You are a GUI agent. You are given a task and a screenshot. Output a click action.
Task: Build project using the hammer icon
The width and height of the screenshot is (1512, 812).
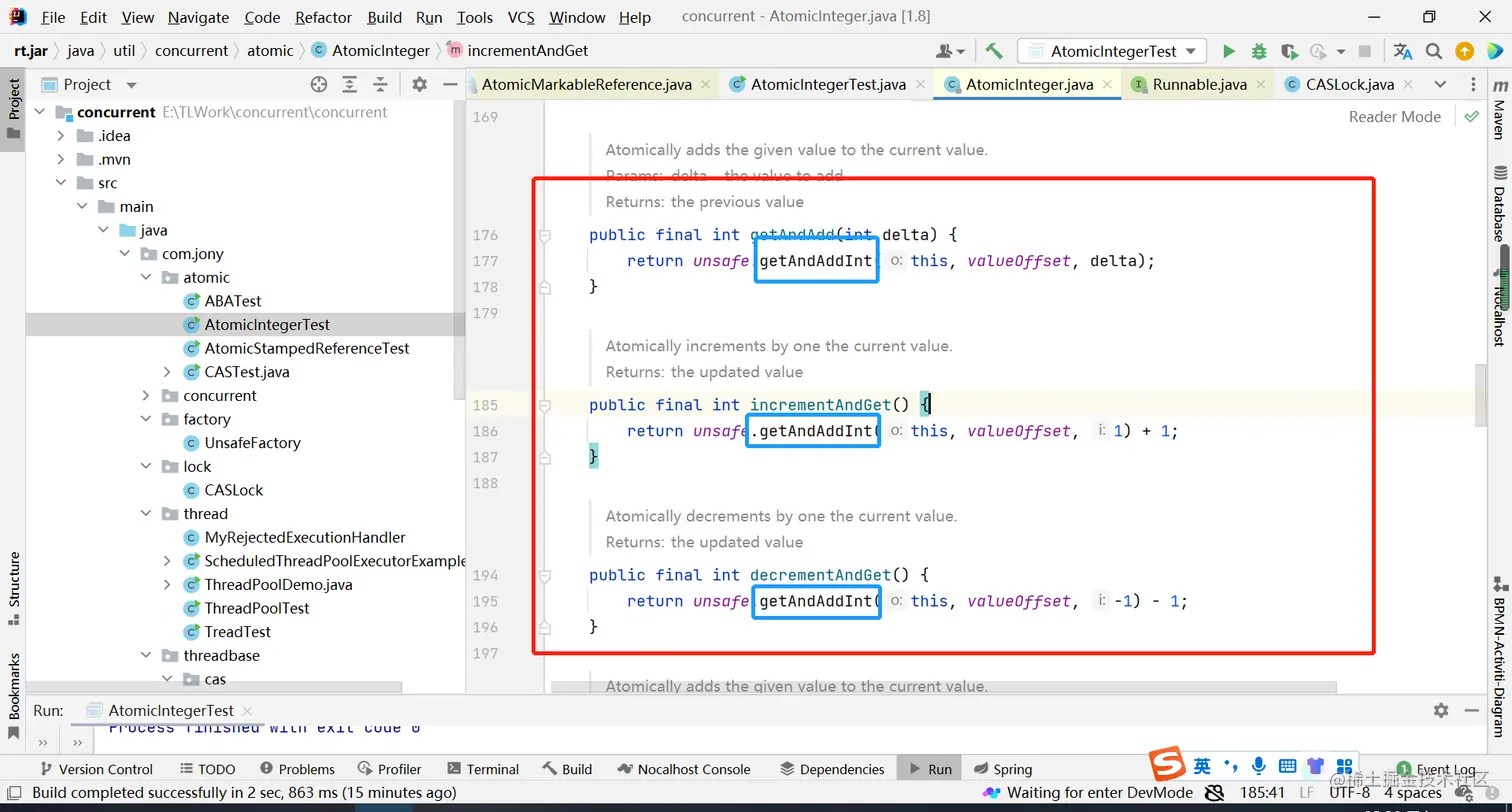(x=993, y=51)
